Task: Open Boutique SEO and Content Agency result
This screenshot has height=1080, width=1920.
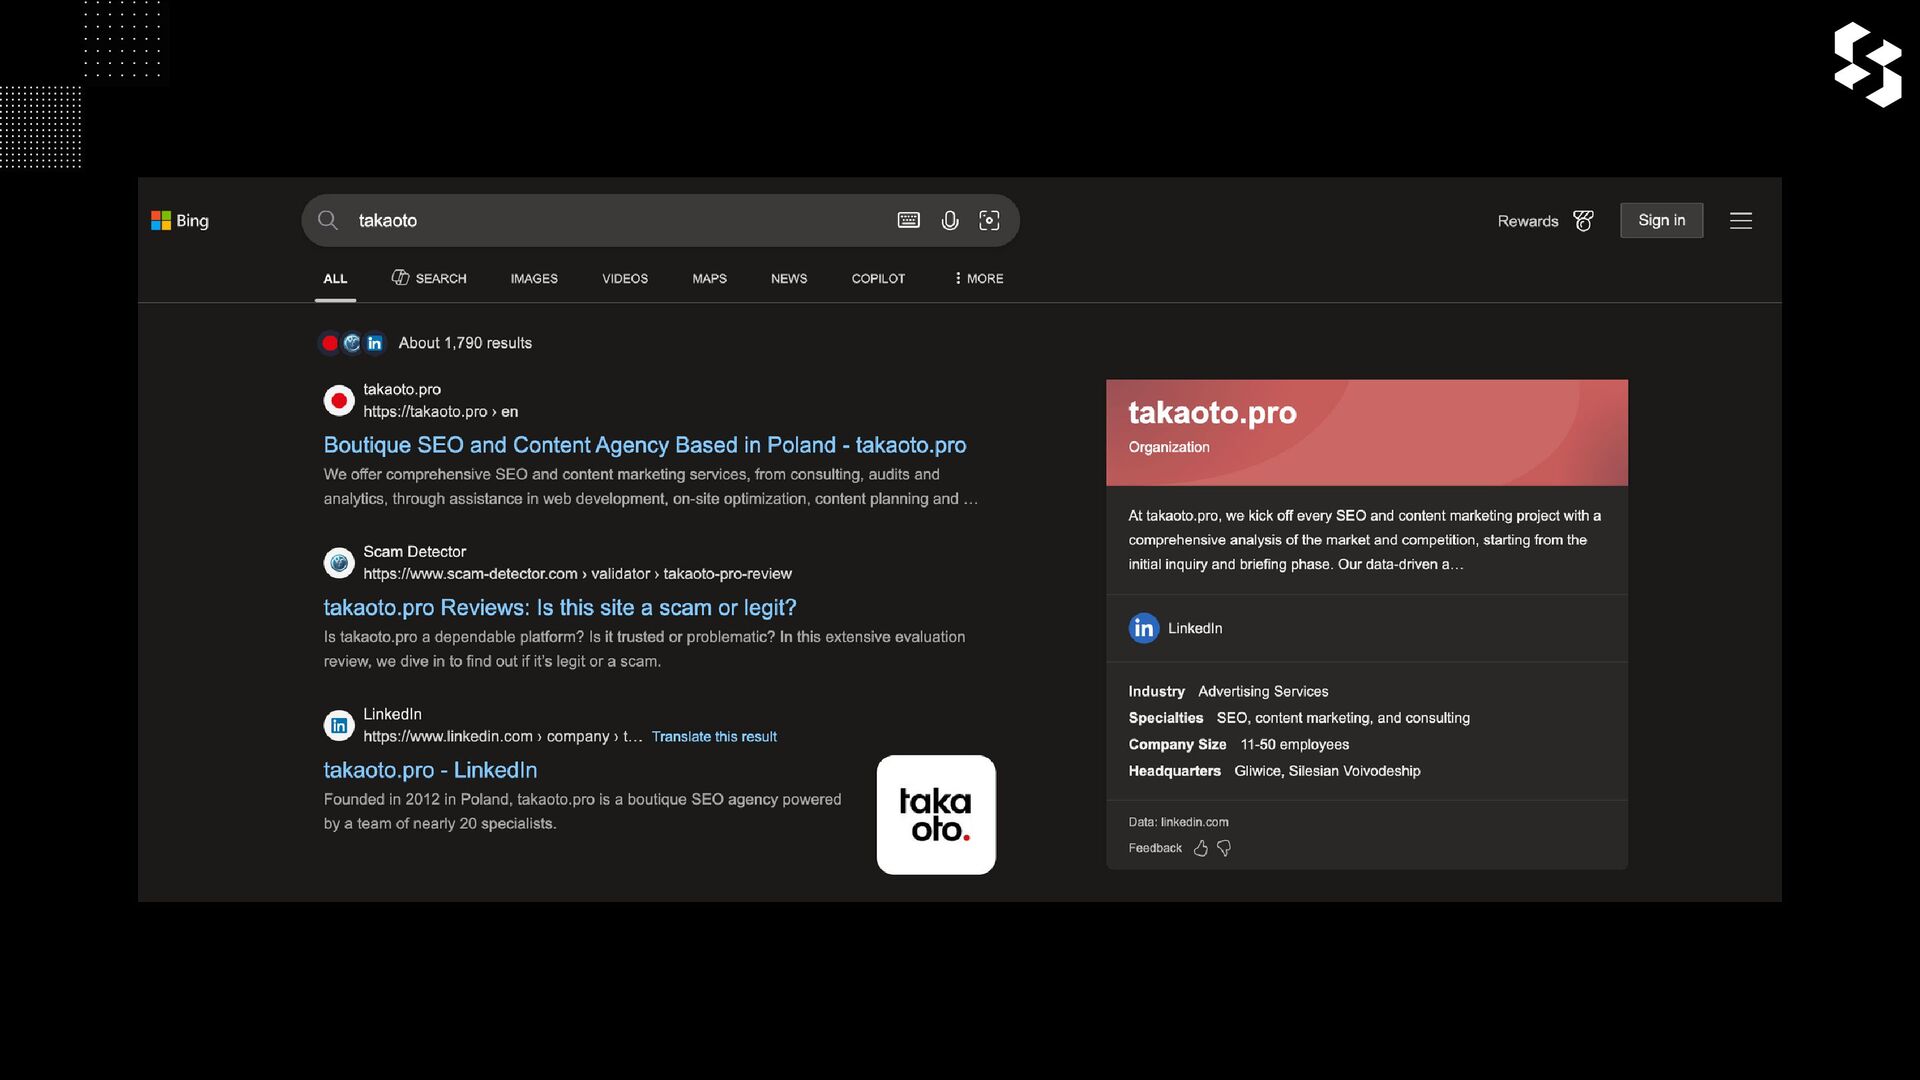Action: [645, 445]
